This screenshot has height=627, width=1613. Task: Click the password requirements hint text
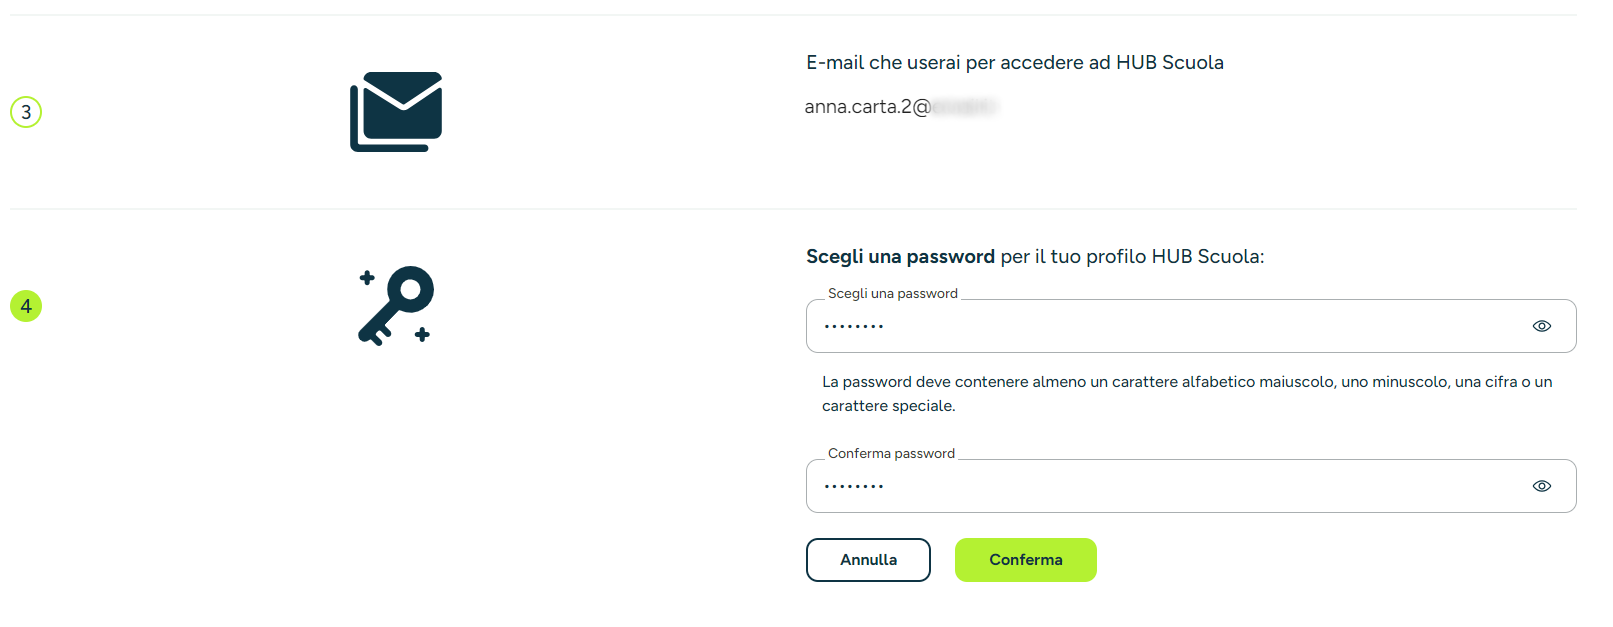tap(1187, 394)
